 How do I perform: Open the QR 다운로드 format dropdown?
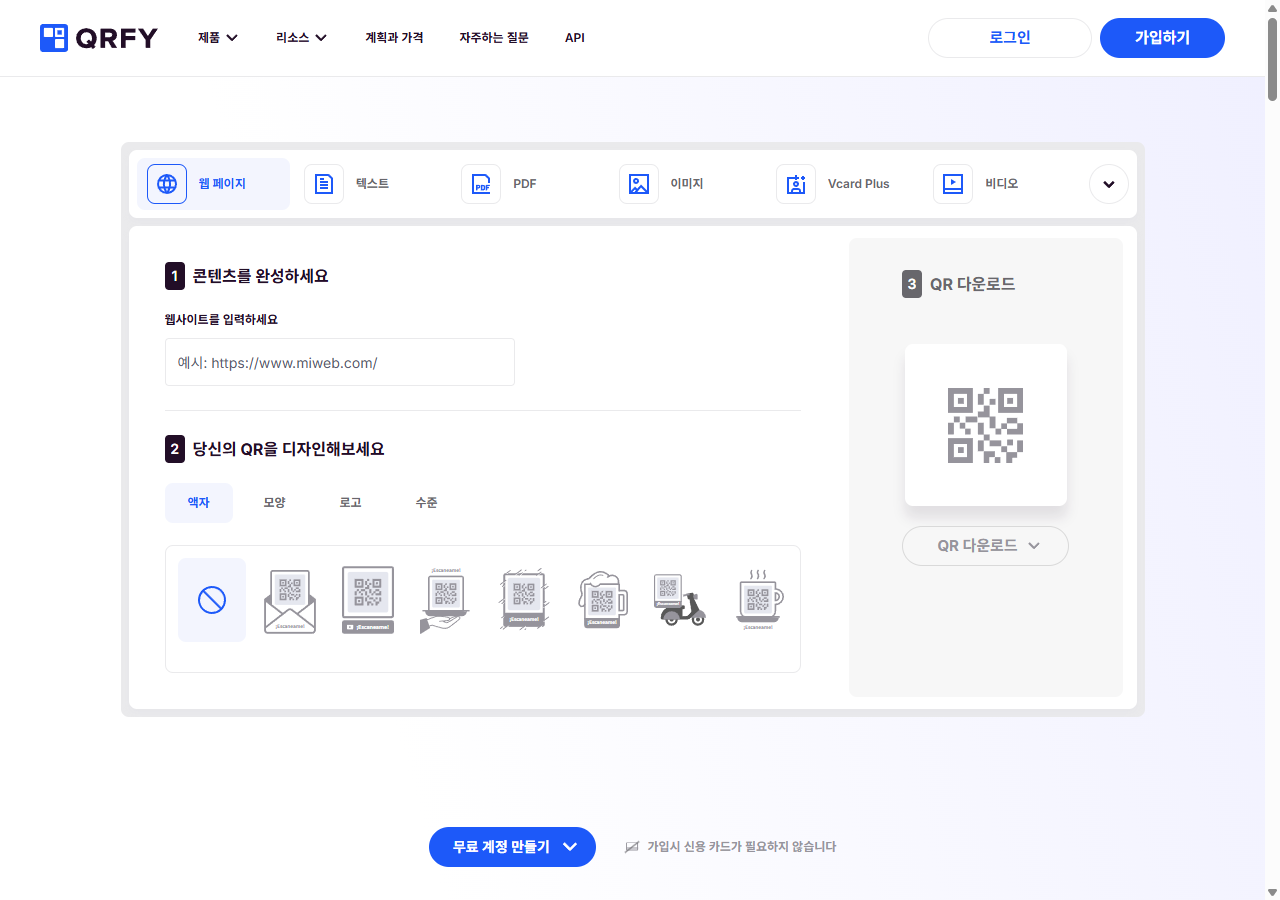point(985,545)
